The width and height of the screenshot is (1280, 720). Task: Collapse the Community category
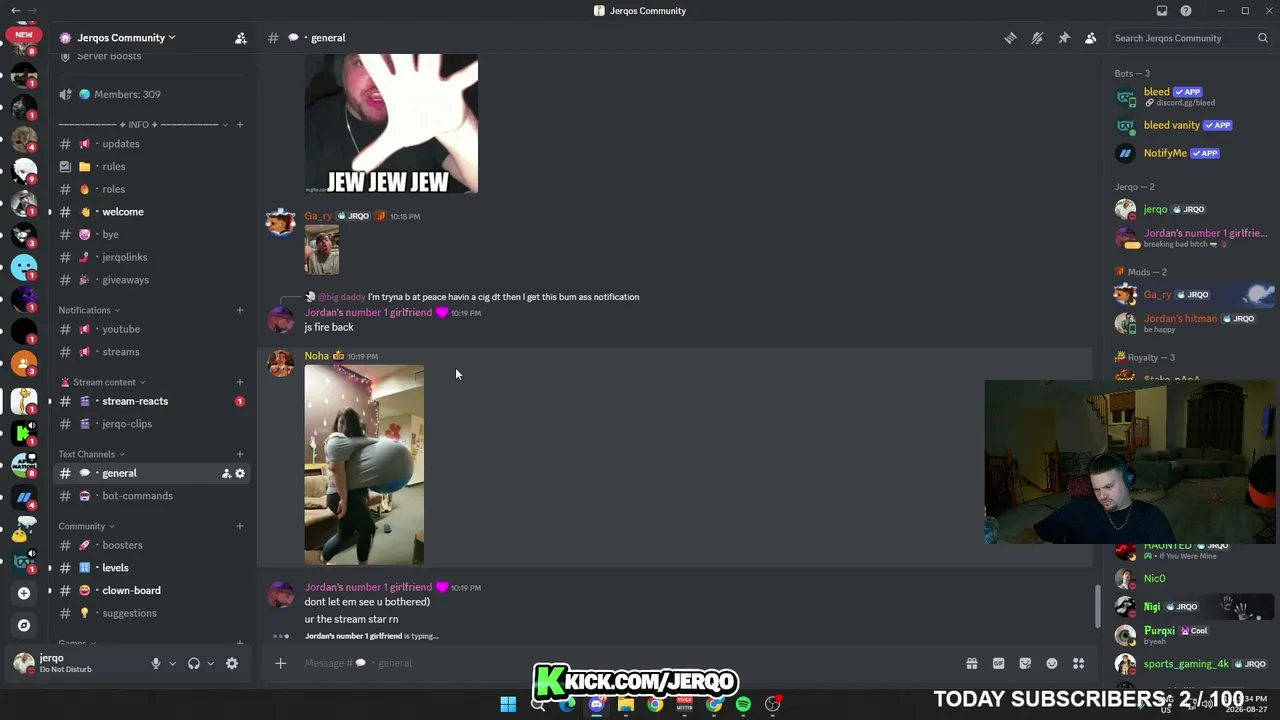(x=86, y=526)
